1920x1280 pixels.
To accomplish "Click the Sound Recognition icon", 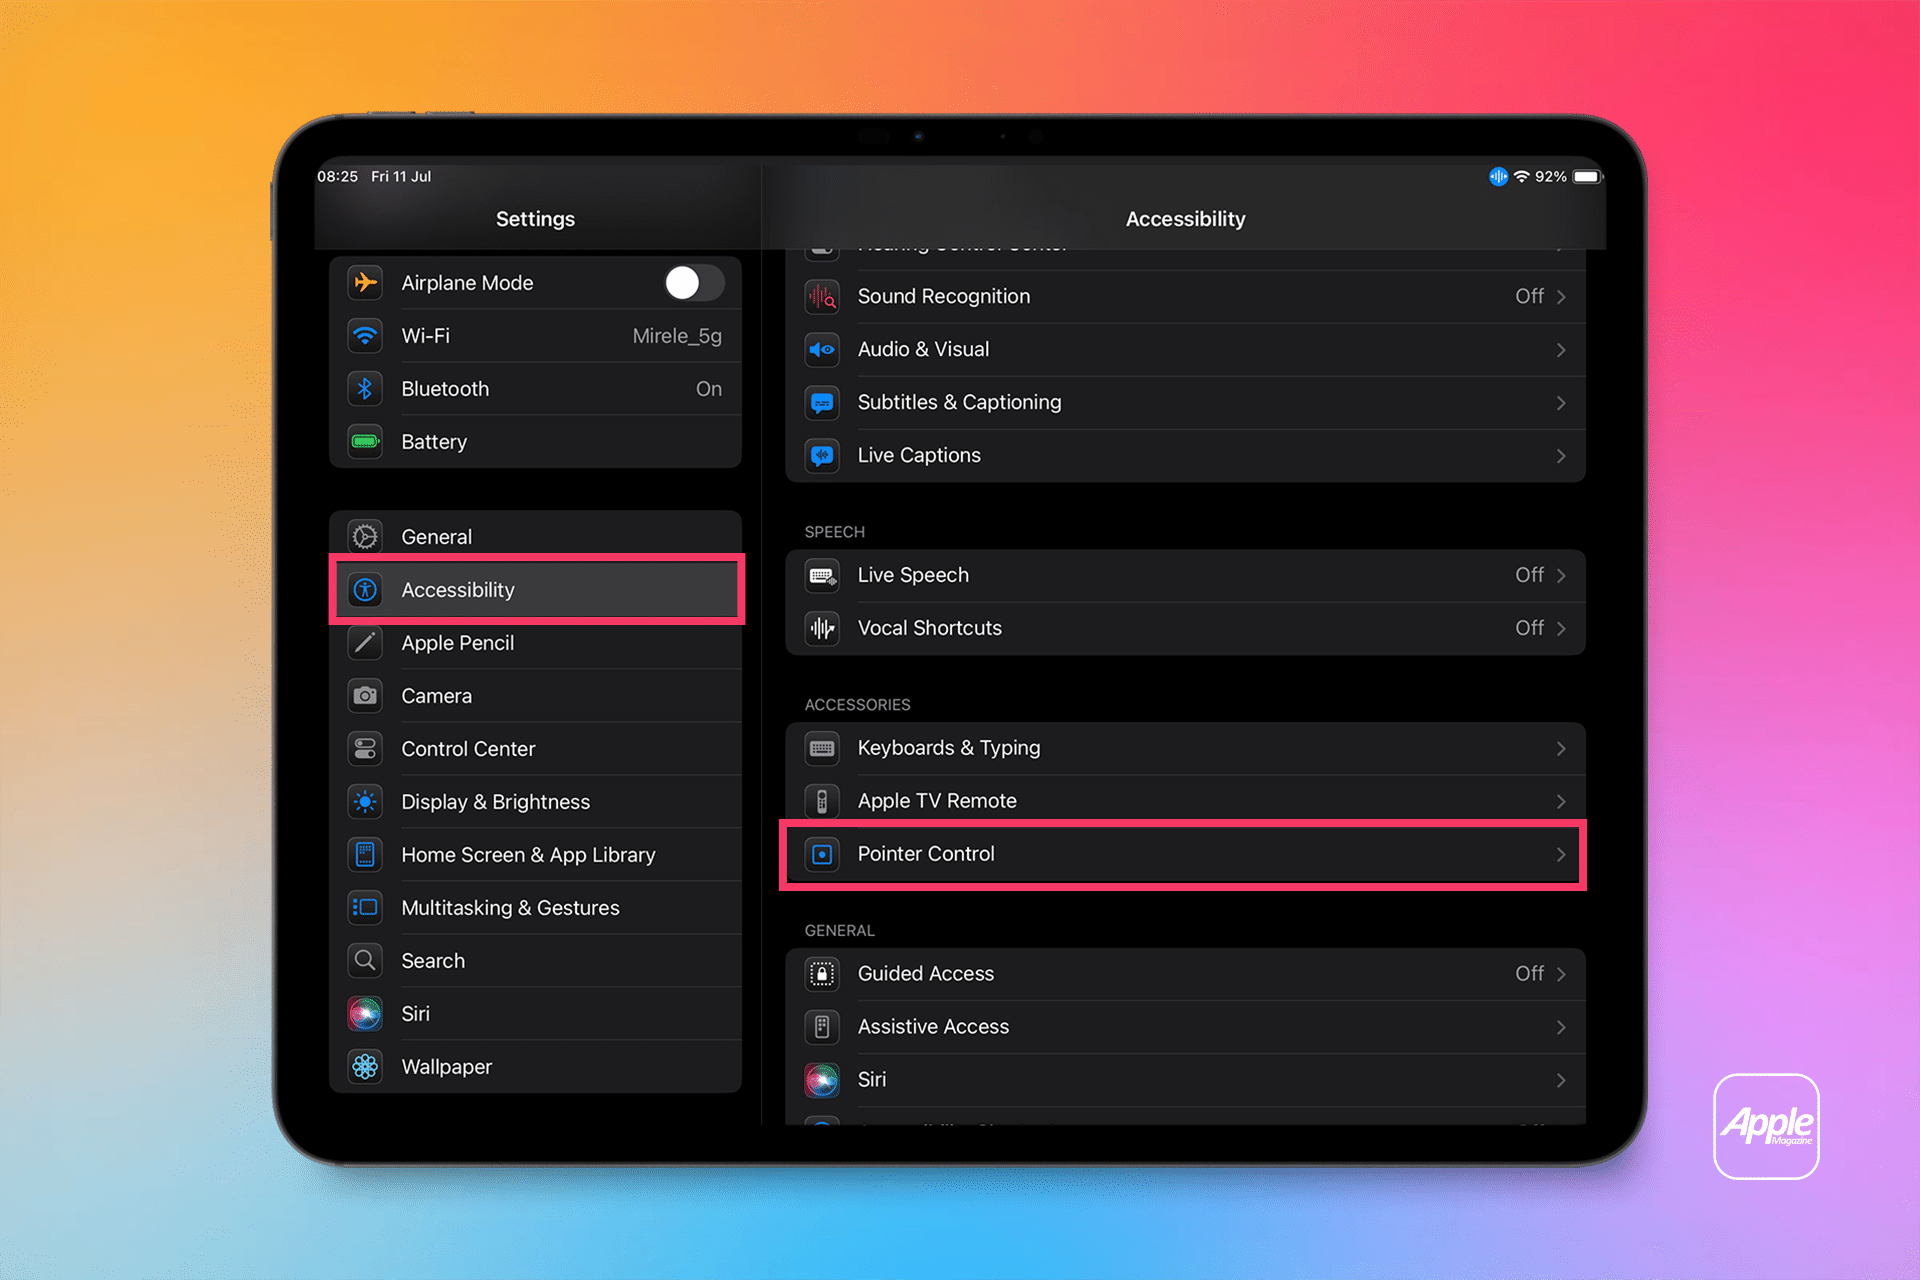I will click(x=822, y=297).
